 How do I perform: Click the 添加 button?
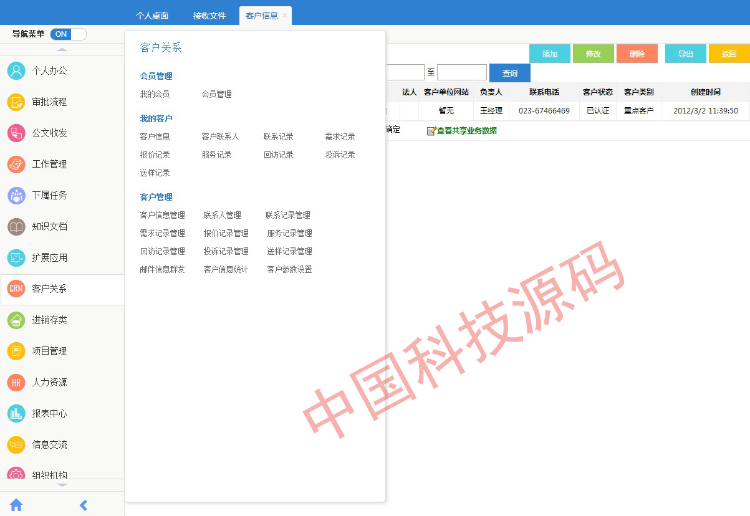tap(549, 54)
